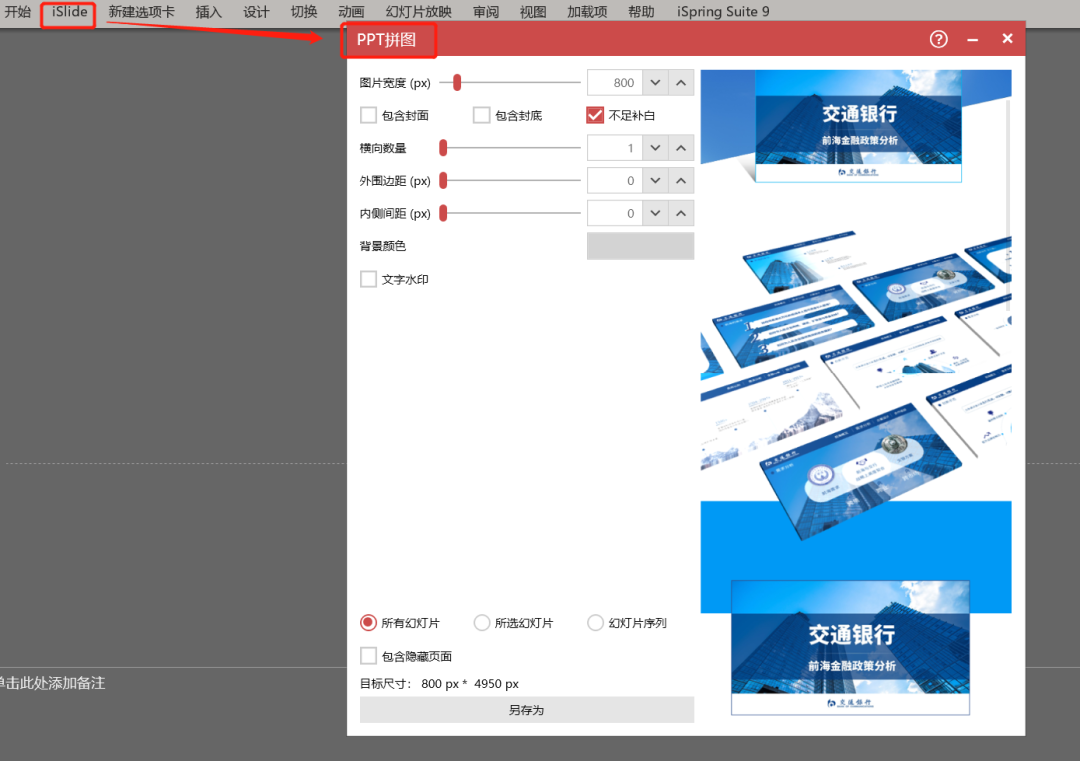This screenshot has width=1080, height=761.
Task: Open the 帮助 ribbon tab
Action: pyautogui.click(x=641, y=12)
